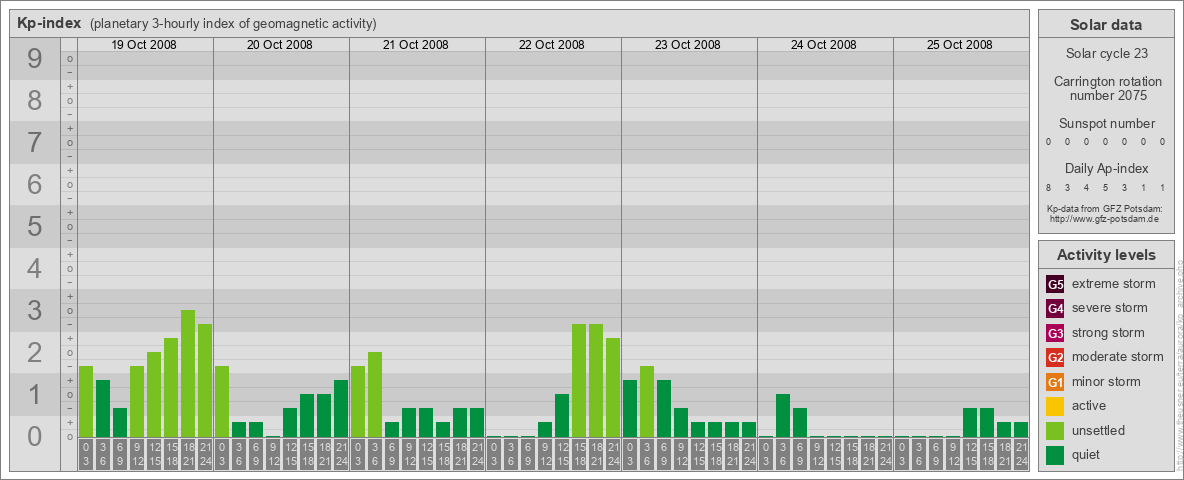Click the 23 Oct 0-3h dark green bar
Image resolution: width=1184 pixels, height=480 pixels.
tap(630, 408)
